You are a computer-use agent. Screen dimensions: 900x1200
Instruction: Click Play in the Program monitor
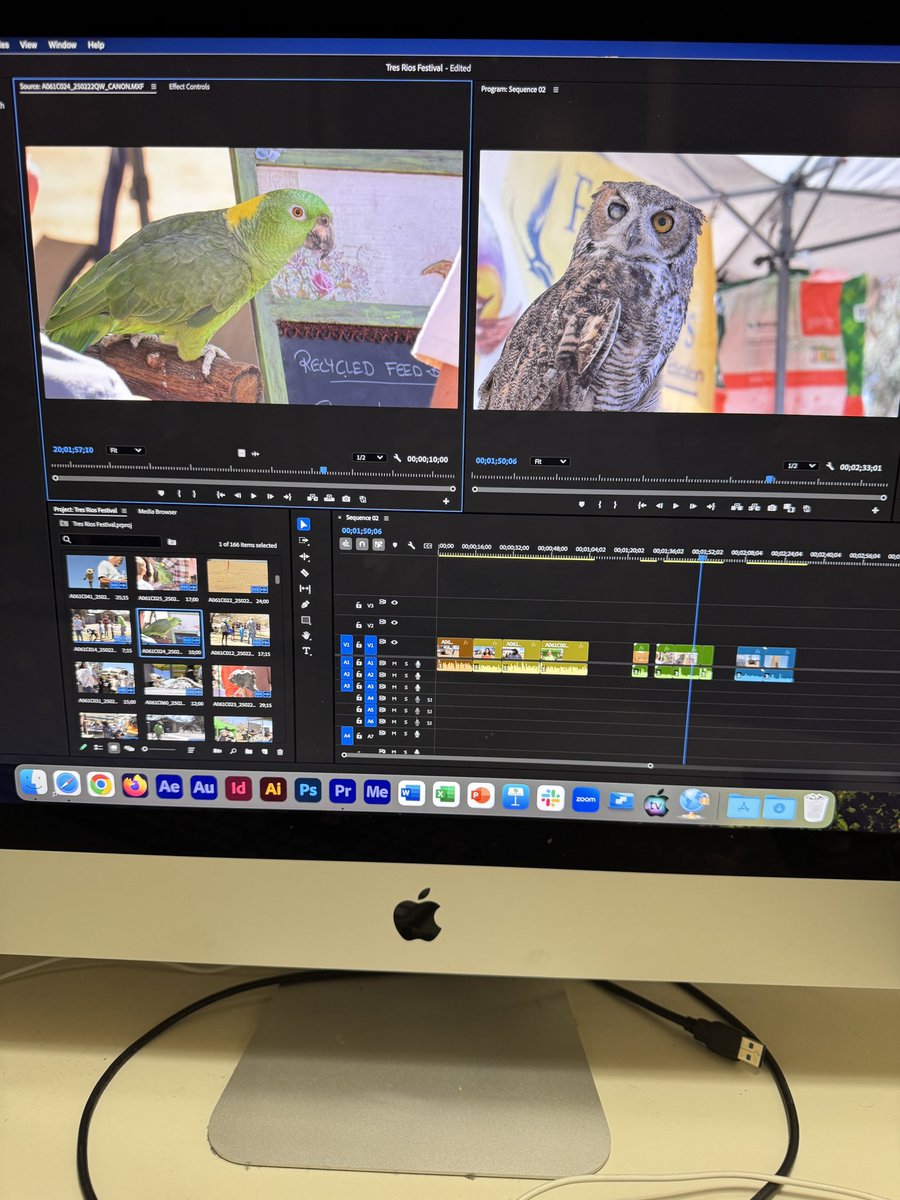point(676,506)
